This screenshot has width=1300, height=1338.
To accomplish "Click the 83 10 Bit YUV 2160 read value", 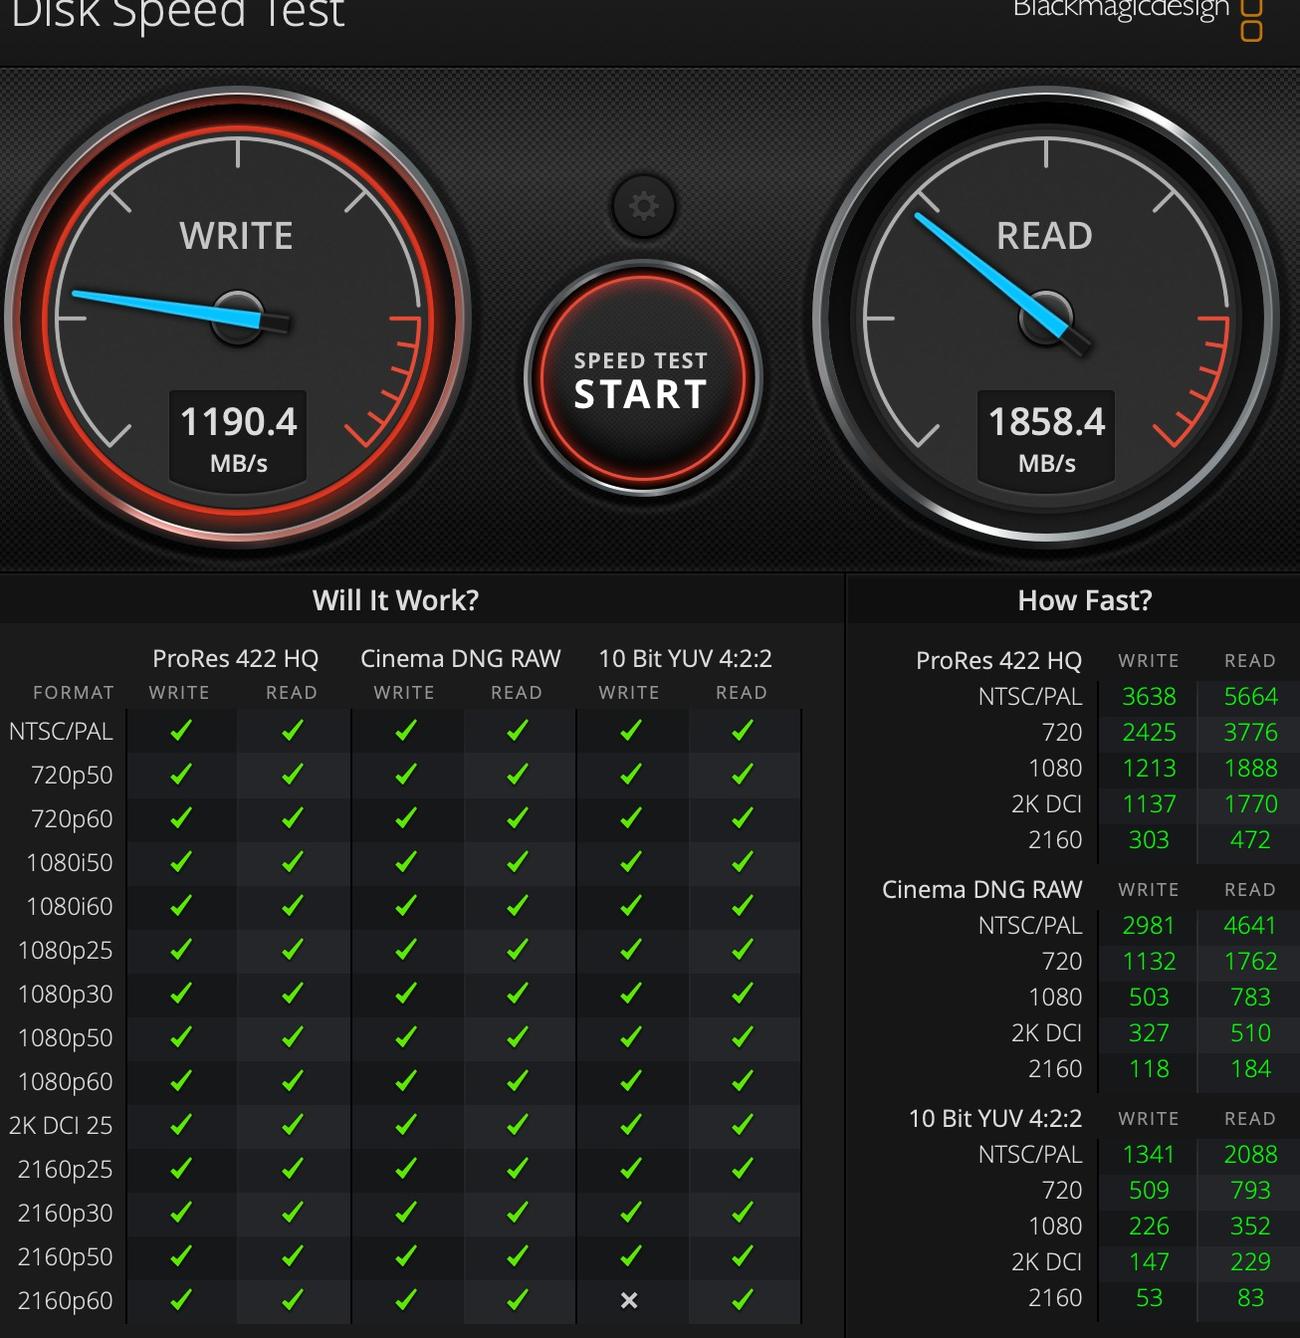I will [x=1251, y=1297].
